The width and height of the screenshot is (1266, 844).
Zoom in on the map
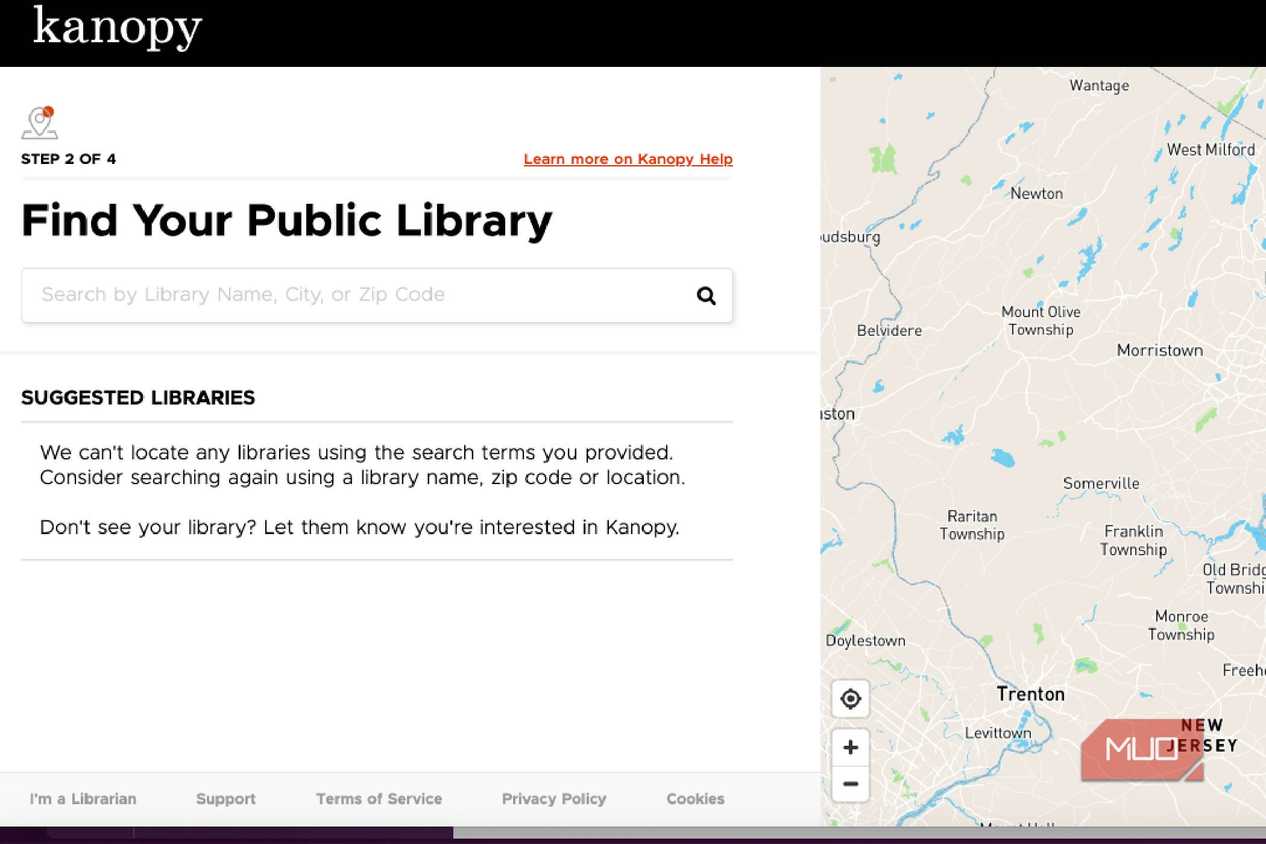click(851, 747)
